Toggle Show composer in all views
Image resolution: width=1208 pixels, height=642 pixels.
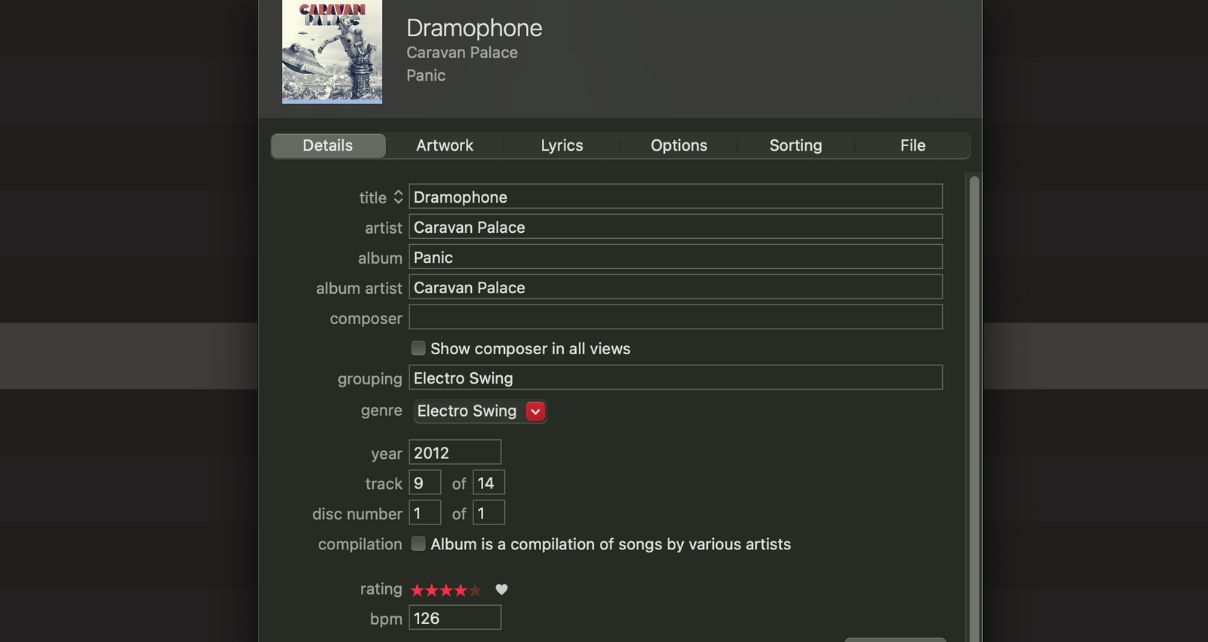(x=418, y=348)
